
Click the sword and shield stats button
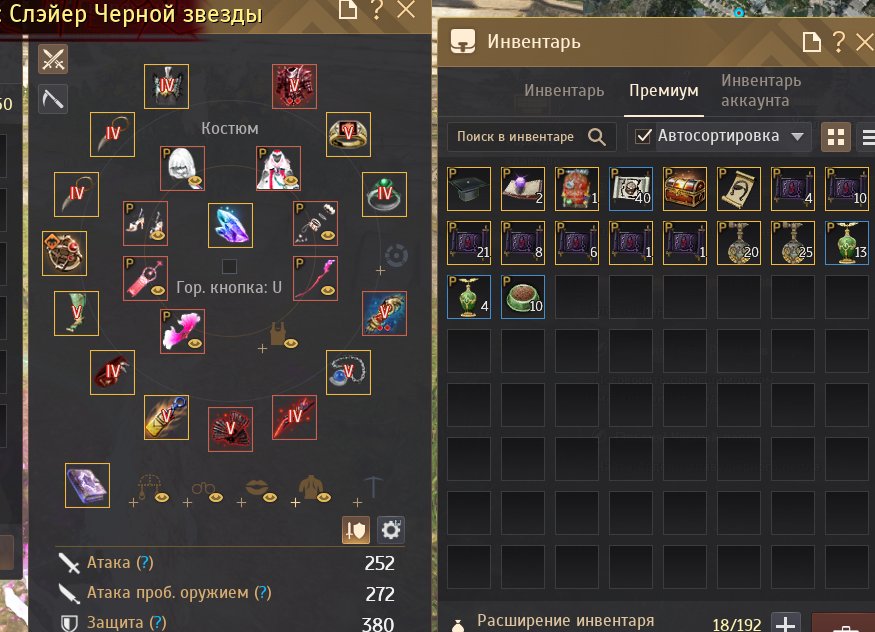pos(355,529)
